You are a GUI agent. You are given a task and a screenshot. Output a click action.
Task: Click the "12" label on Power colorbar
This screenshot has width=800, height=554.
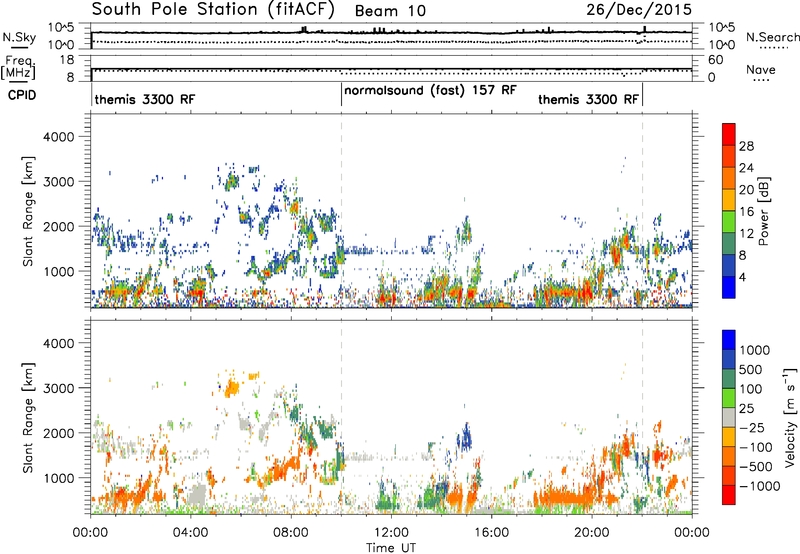pos(746,234)
